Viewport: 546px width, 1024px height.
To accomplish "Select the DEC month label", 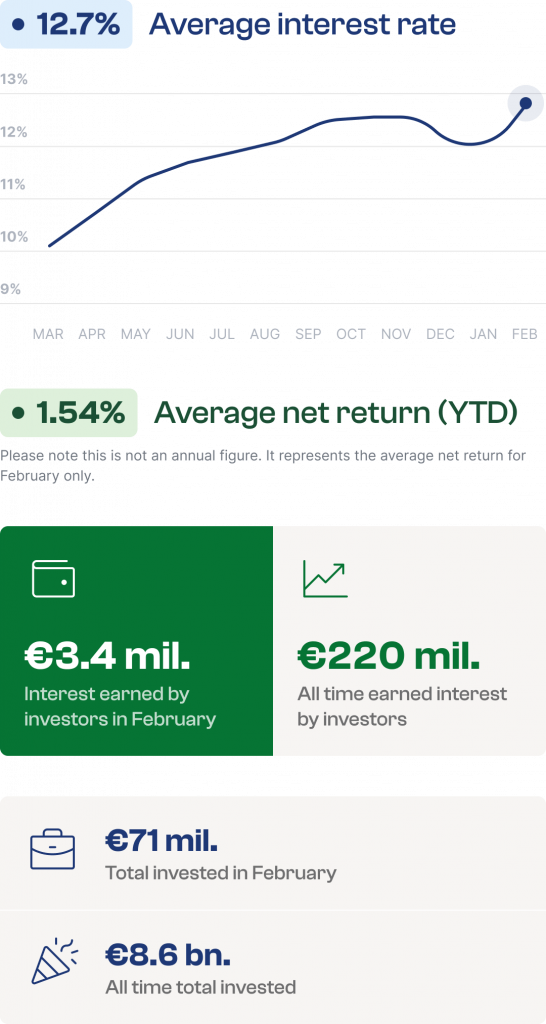I will pos(440,334).
